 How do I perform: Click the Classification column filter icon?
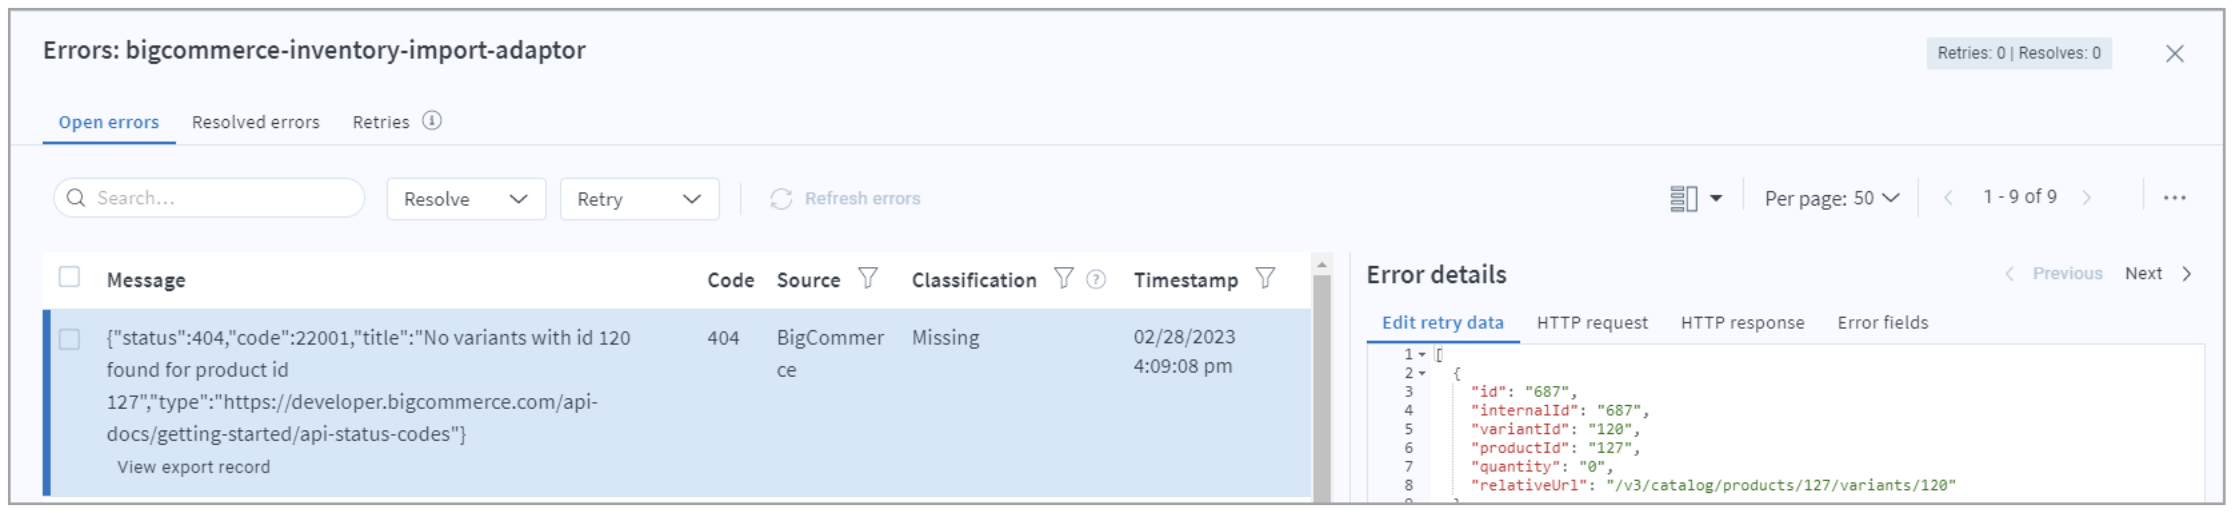tap(1064, 278)
